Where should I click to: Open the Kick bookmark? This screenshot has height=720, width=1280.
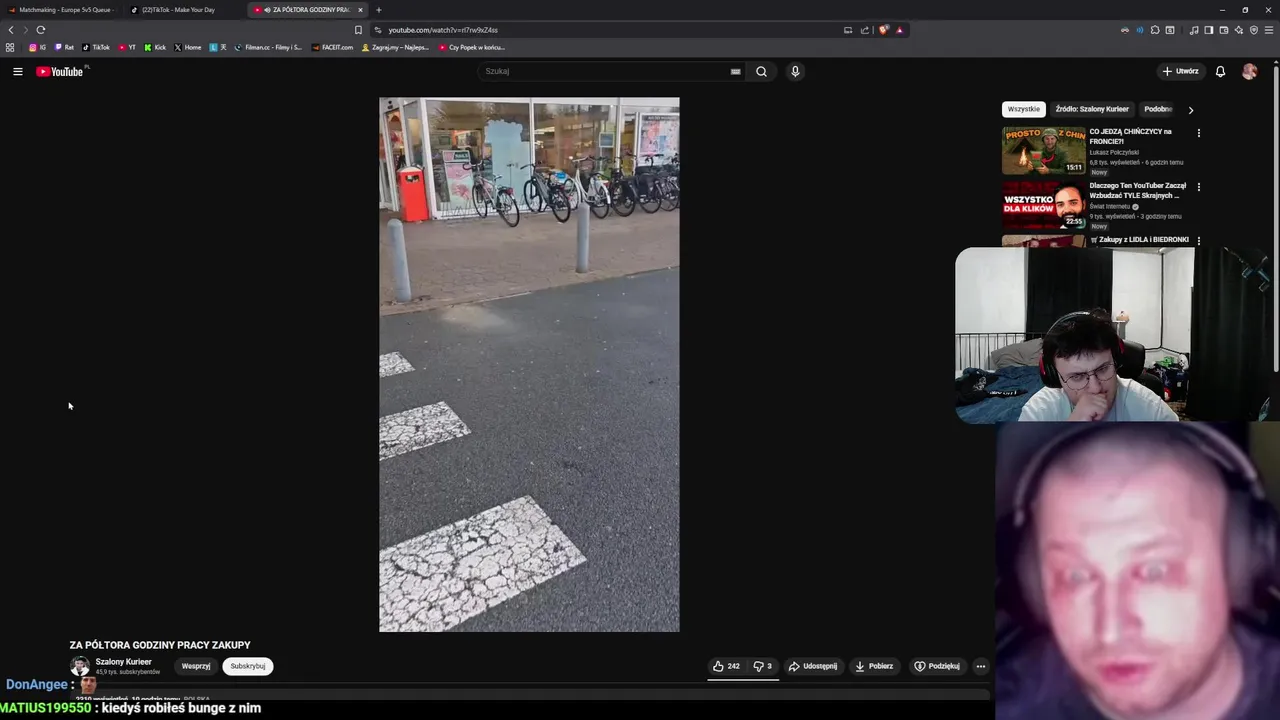point(155,47)
